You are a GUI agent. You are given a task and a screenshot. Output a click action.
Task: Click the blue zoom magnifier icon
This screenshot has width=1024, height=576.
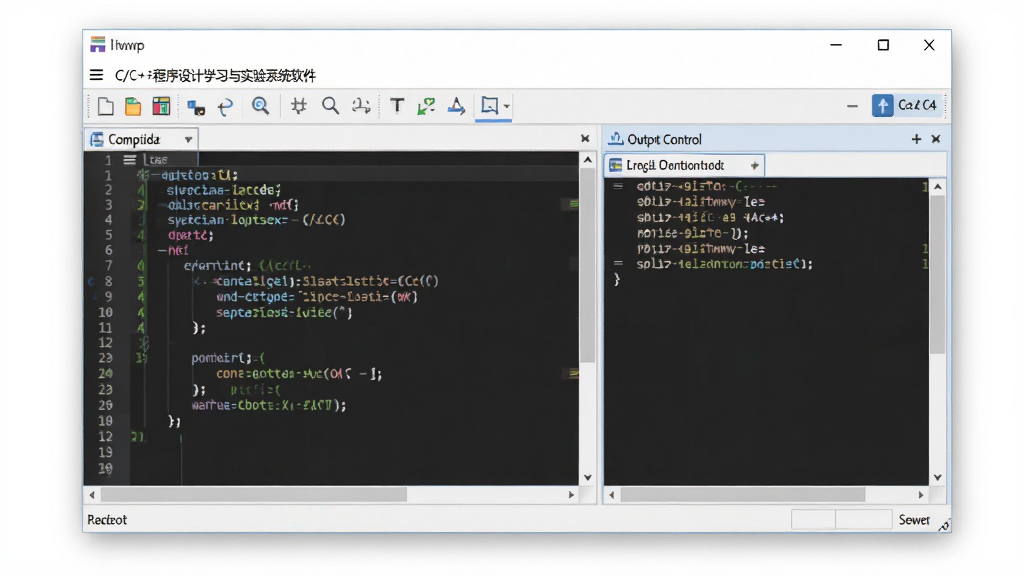pyautogui.click(x=261, y=106)
